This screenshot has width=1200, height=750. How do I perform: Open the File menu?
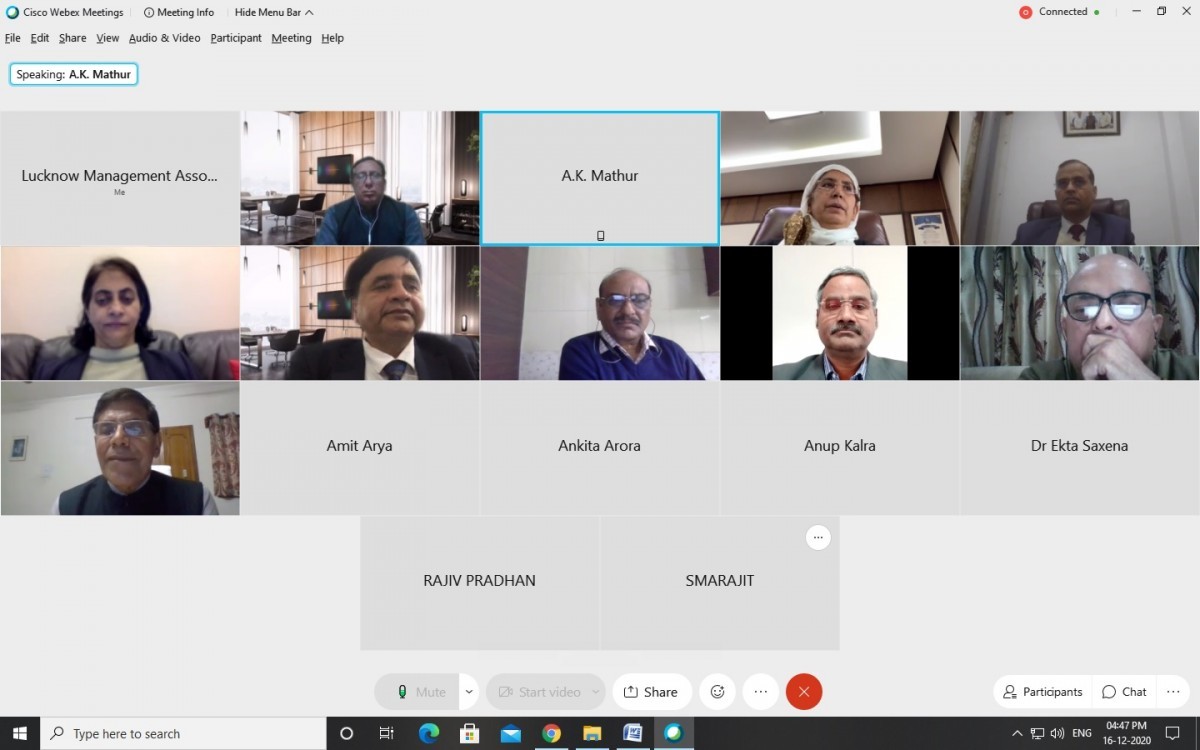click(12, 38)
